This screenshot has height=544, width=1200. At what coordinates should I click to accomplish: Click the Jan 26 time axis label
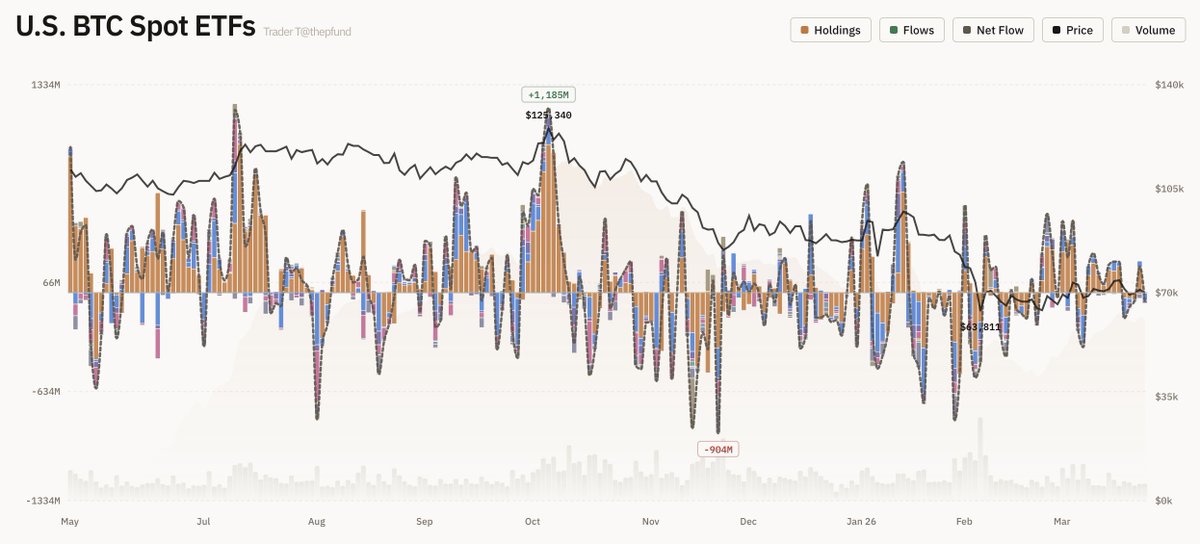[862, 521]
